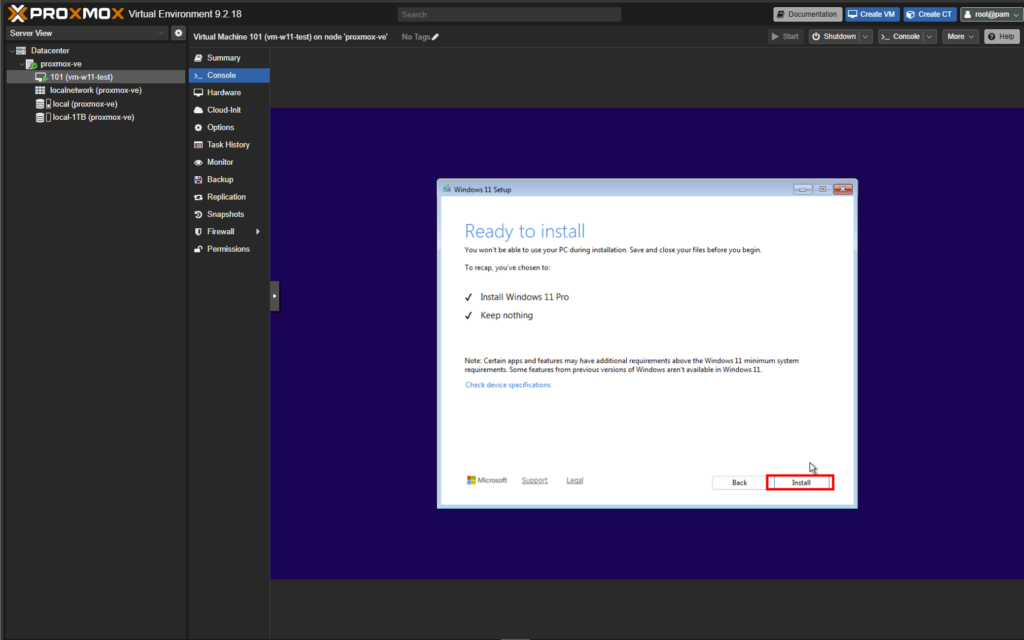Viewport: 1024px width, 640px height.
Task: Click the Backup floppy disk icon
Action: point(198,180)
